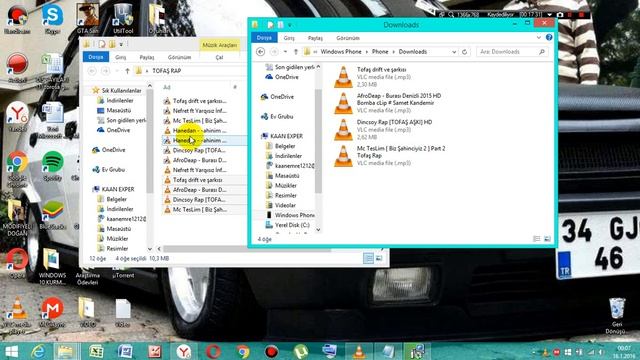
Task: Expand the ribbon in Downloads window
Action: click(539, 38)
